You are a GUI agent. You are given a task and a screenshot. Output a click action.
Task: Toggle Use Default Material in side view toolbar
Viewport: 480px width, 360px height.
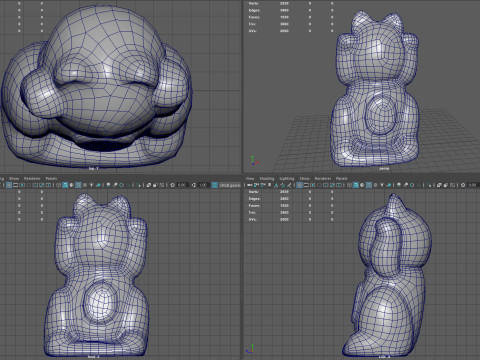362,185
